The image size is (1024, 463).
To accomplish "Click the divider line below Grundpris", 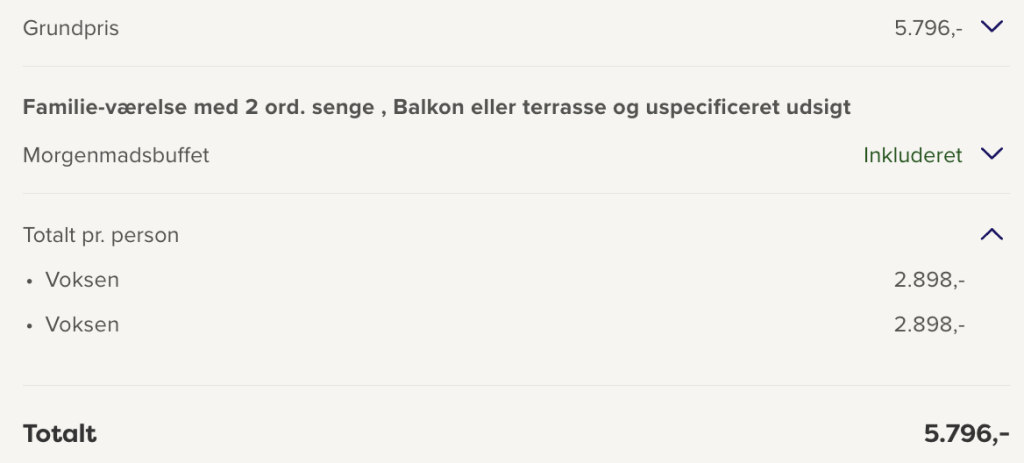I will point(512,66).
